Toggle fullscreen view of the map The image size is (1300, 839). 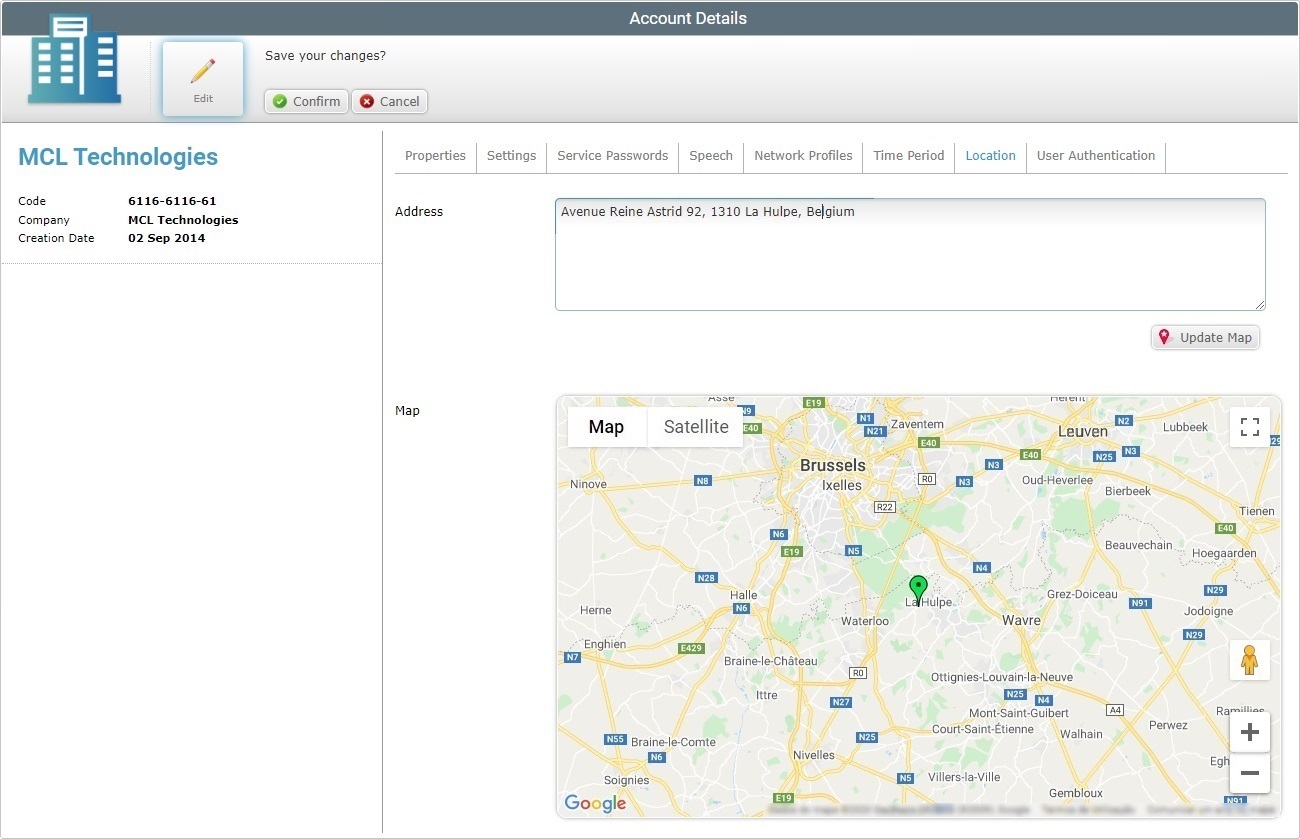[1249, 427]
